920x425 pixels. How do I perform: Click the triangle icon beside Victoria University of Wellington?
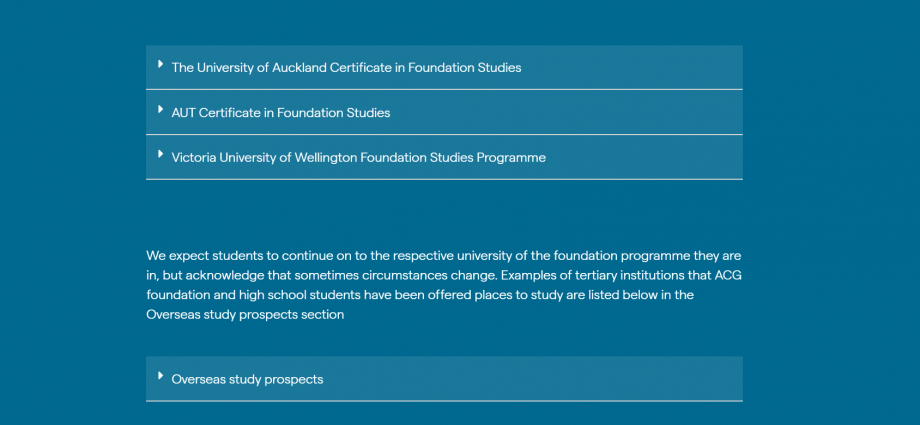pyautogui.click(x=161, y=154)
